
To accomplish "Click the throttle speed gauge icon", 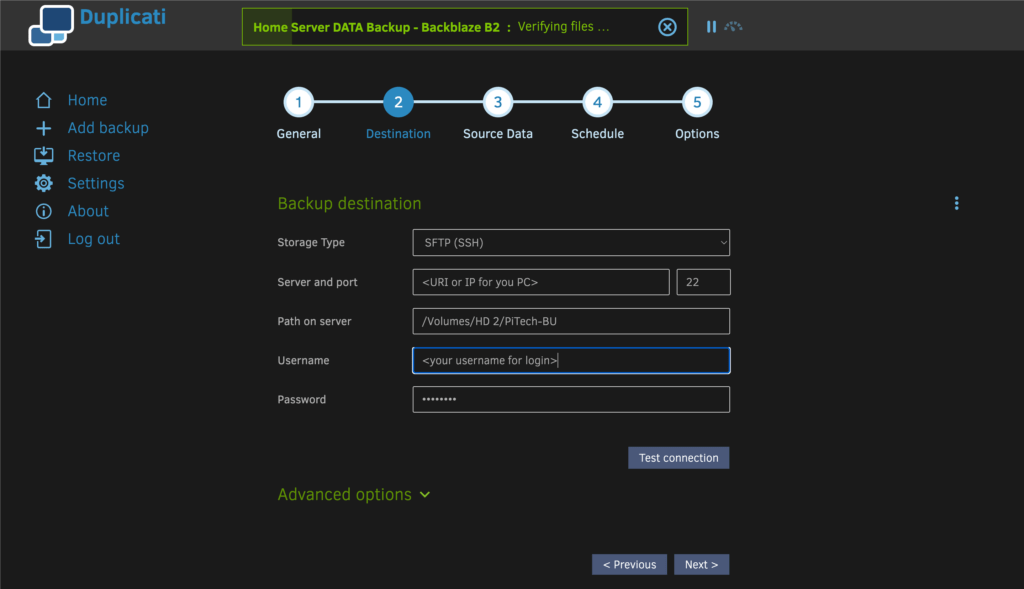I will tap(734, 27).
